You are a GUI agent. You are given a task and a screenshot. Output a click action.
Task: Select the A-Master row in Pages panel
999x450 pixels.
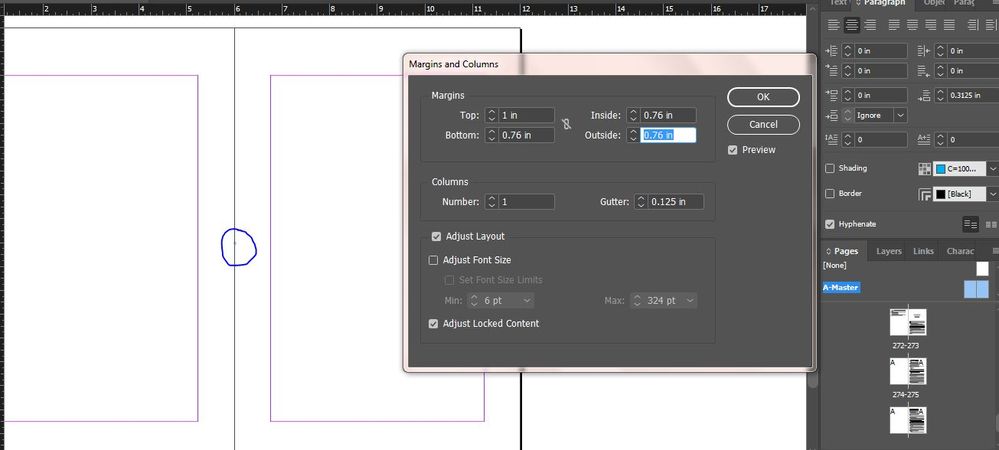[x=841, y=287]
